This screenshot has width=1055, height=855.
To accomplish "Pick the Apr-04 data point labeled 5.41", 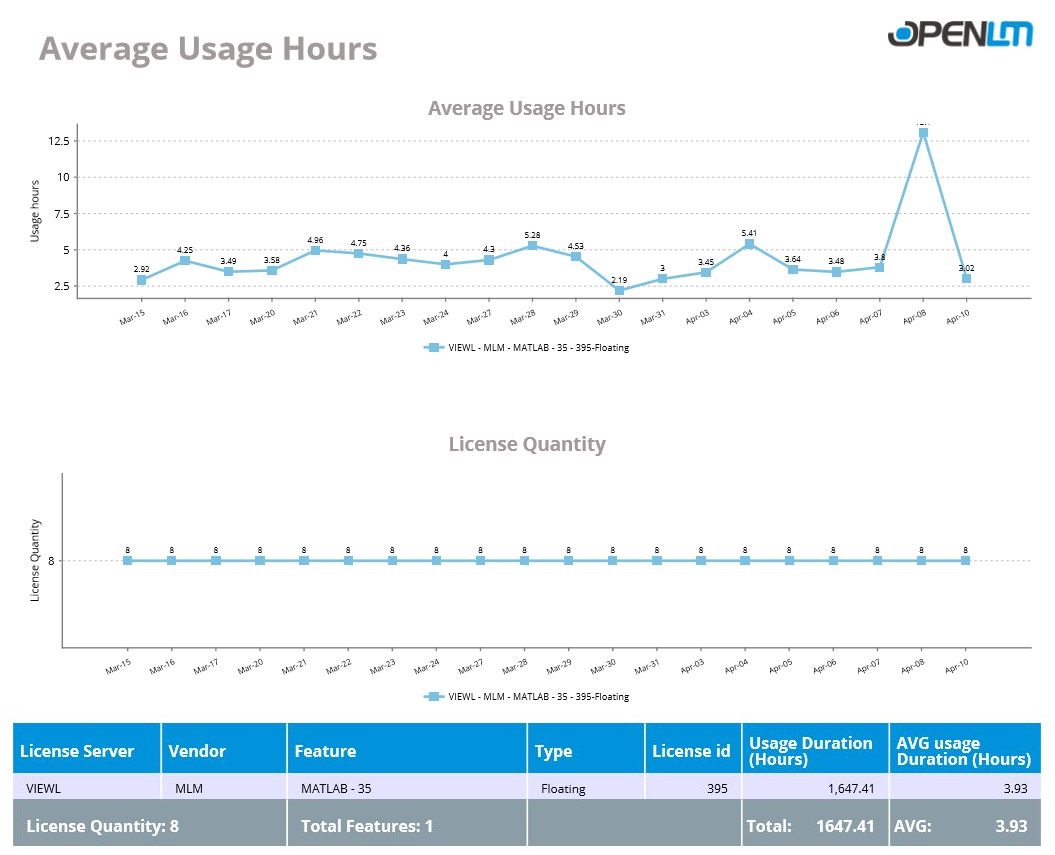I will point(749,244).
